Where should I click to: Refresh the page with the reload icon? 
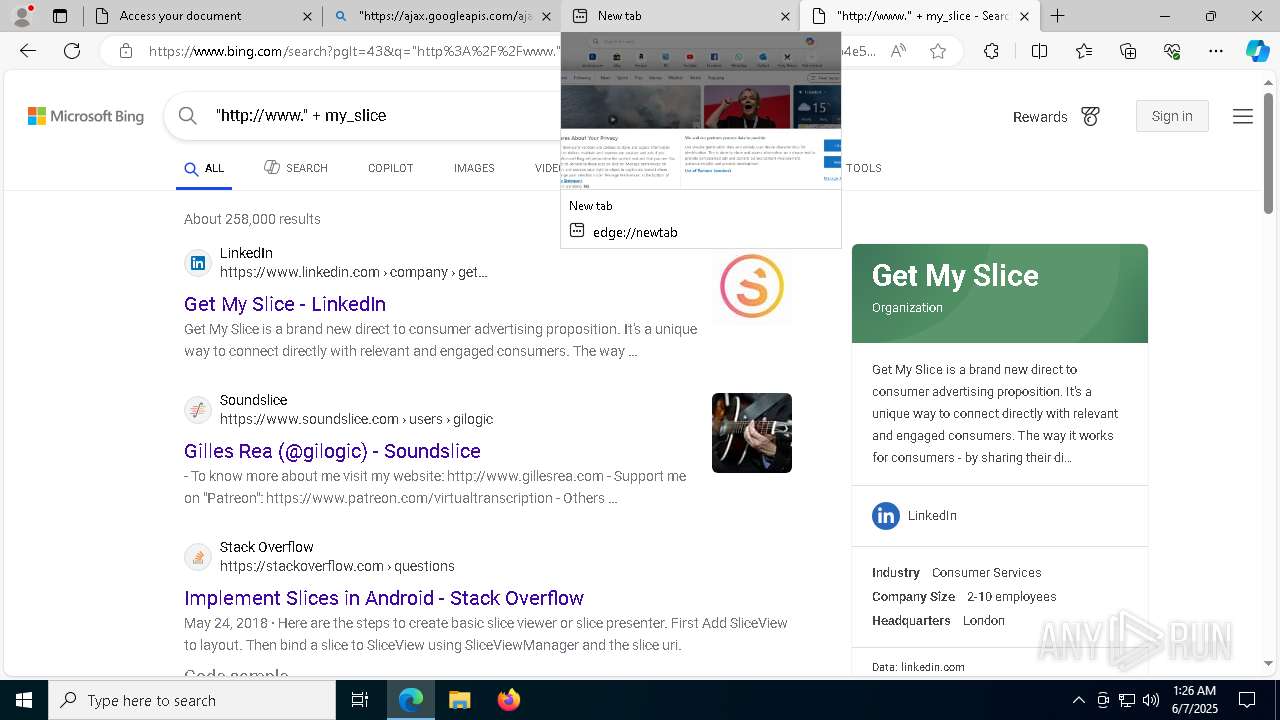(72, 51)
